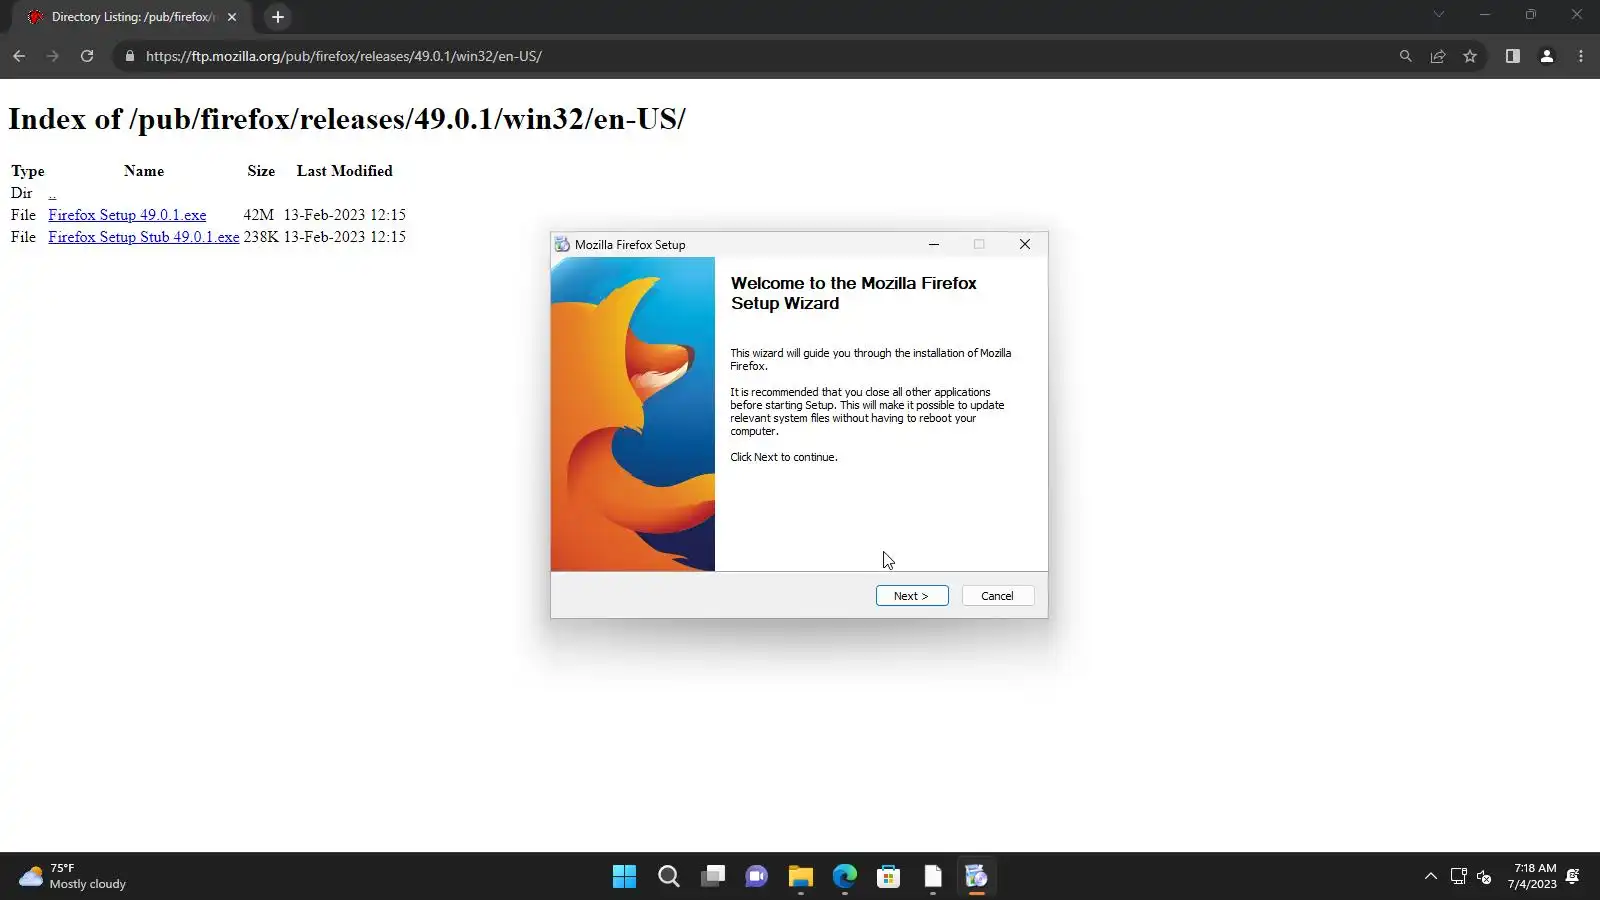
Task: Open Firefox Setup 49.0.1.exe link
Action: 127,215
